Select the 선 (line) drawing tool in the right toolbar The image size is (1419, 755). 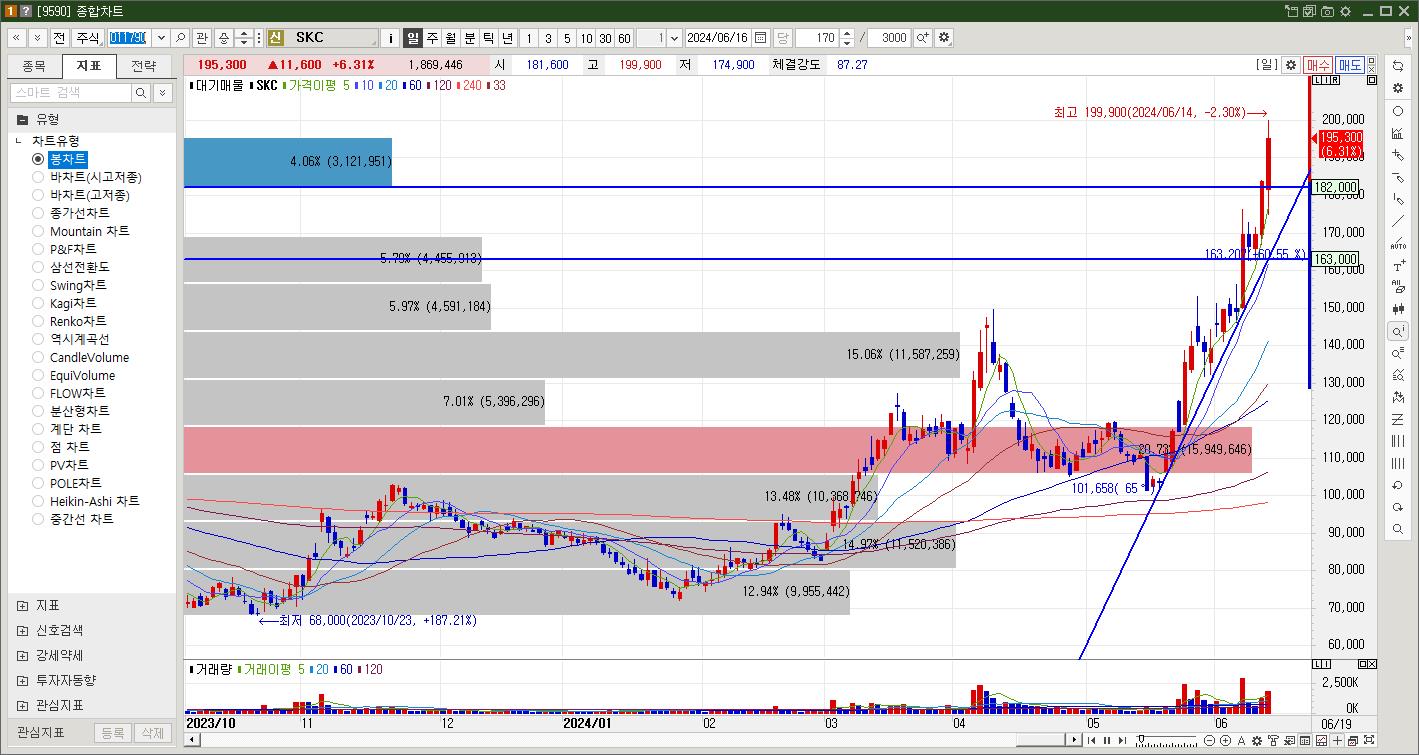pyautogui.click(x=1398, y=221)
